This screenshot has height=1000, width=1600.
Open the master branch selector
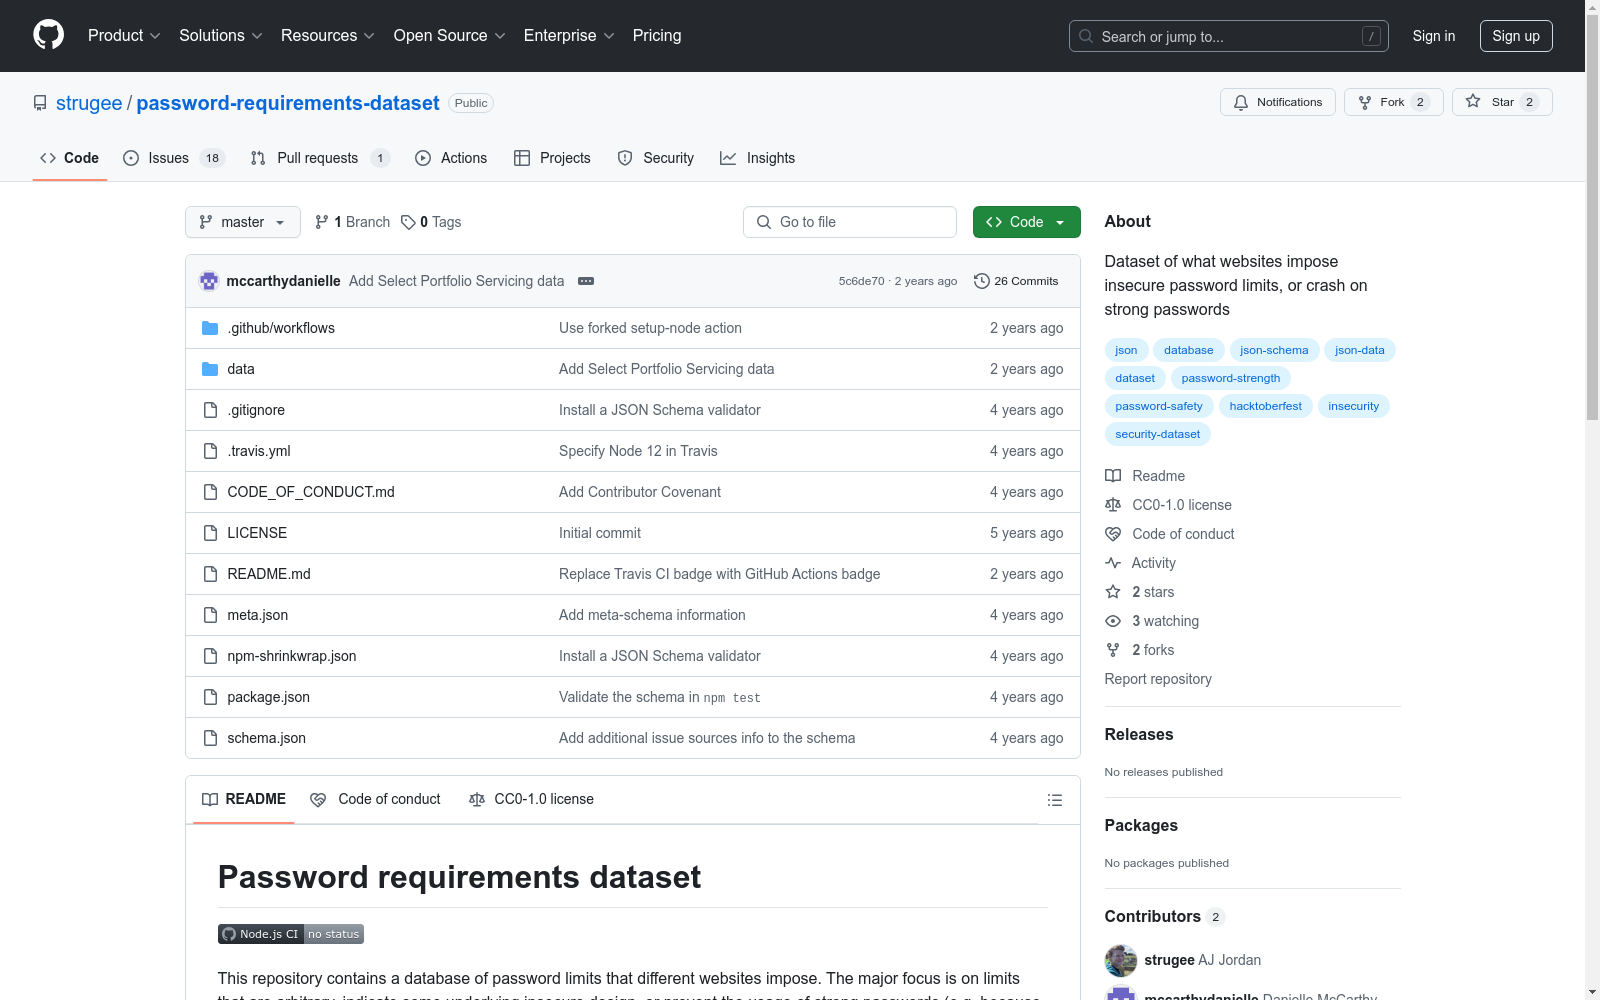pyautogui.click(x=243, y=222)
